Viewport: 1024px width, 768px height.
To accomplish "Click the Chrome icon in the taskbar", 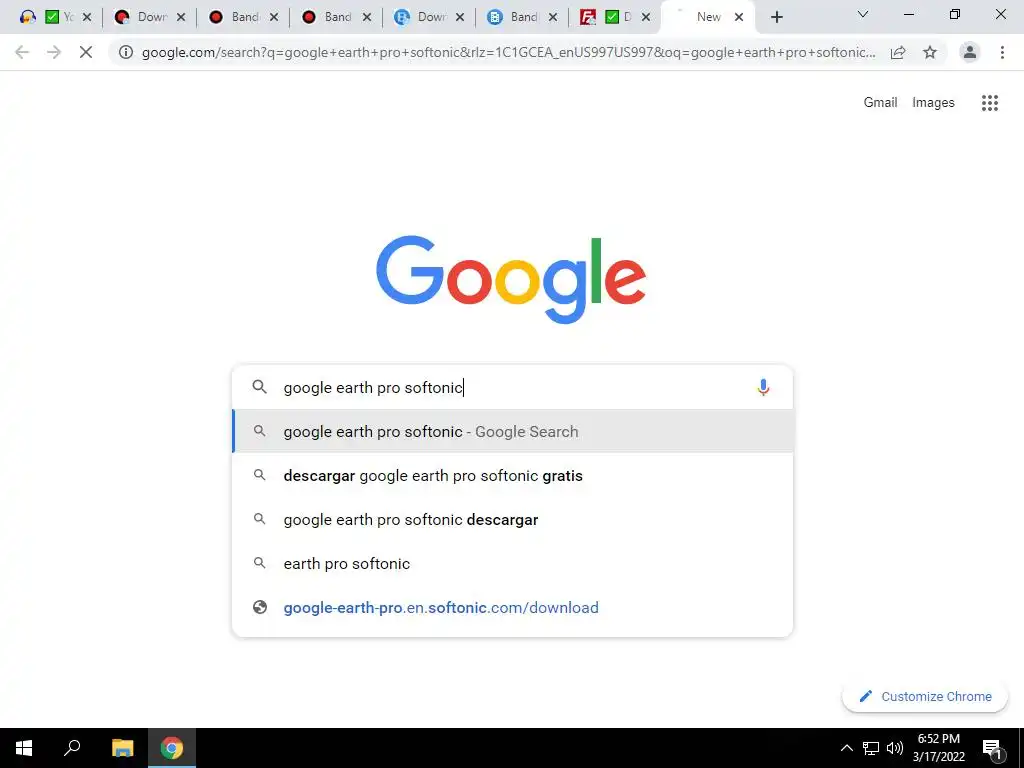I will coord(172,748).
